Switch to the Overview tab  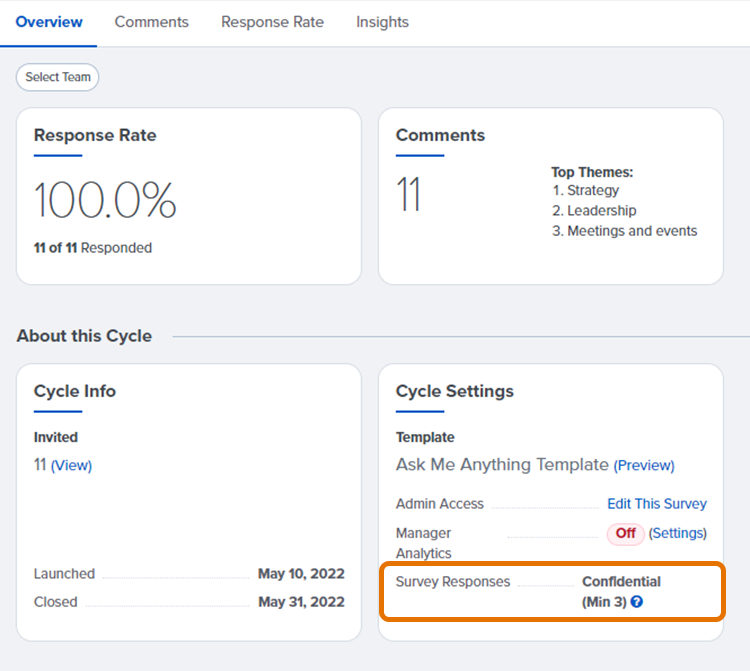coord(49,22)
